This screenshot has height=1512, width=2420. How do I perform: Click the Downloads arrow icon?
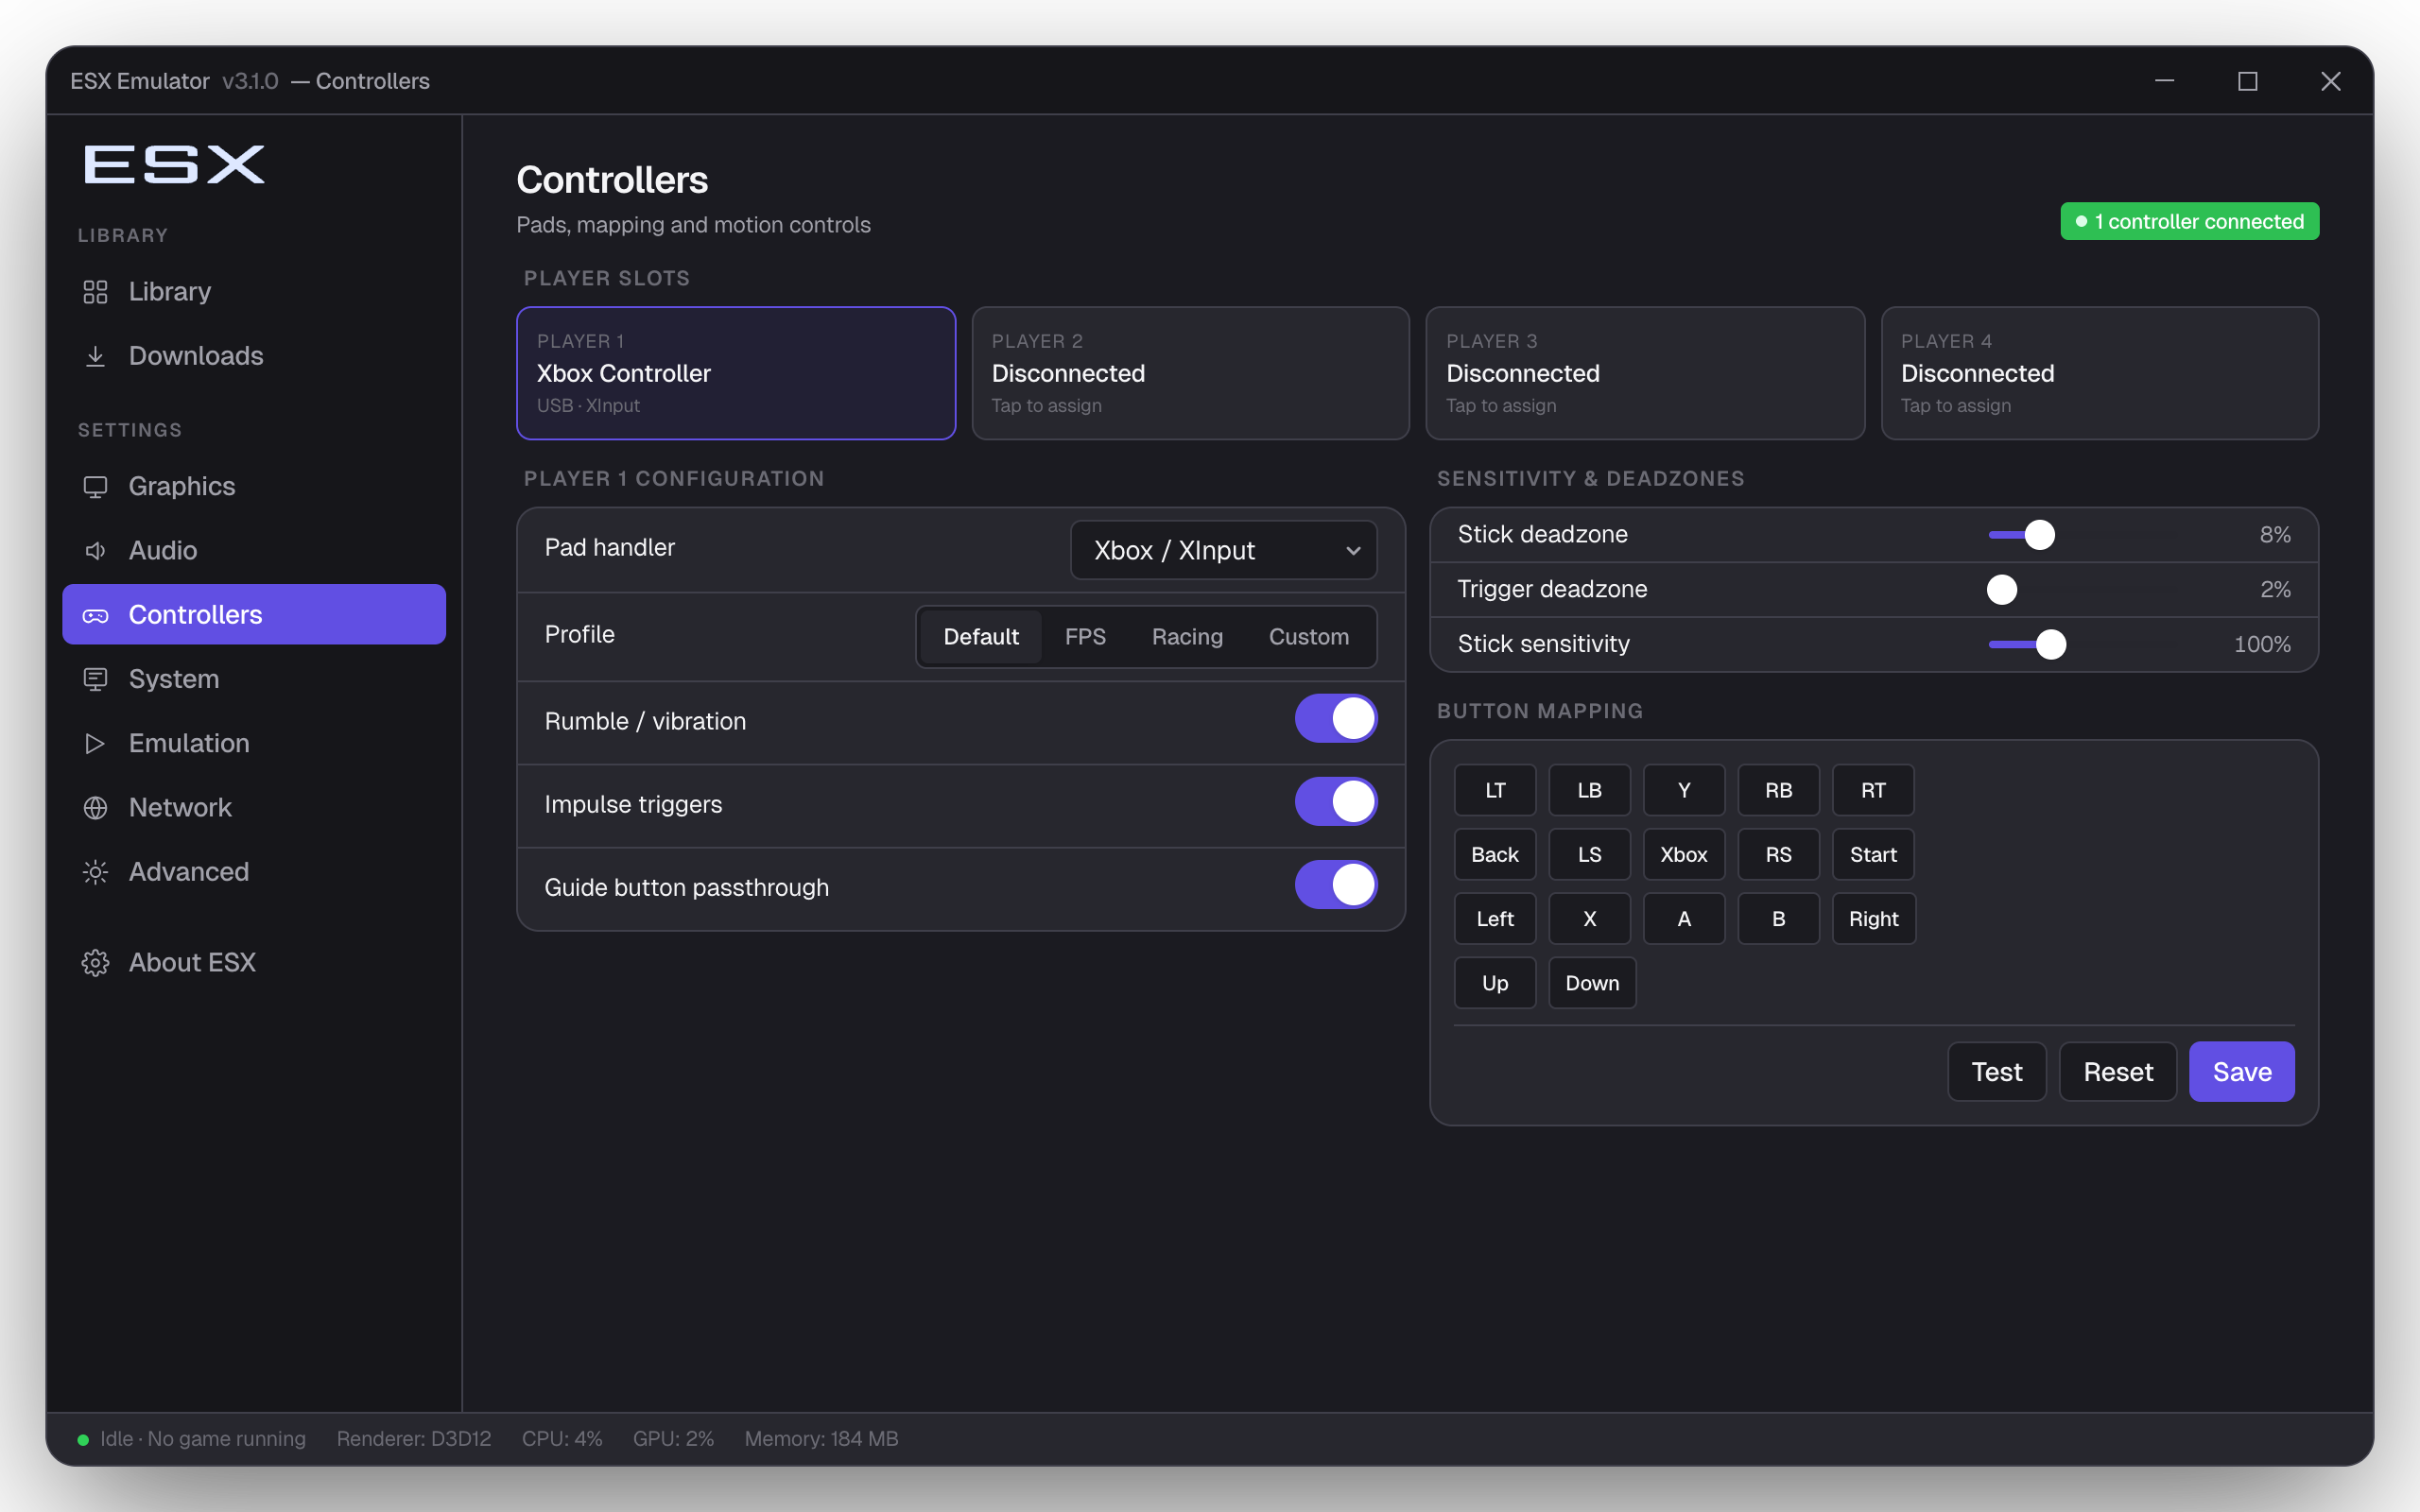(x=95, y=356)
